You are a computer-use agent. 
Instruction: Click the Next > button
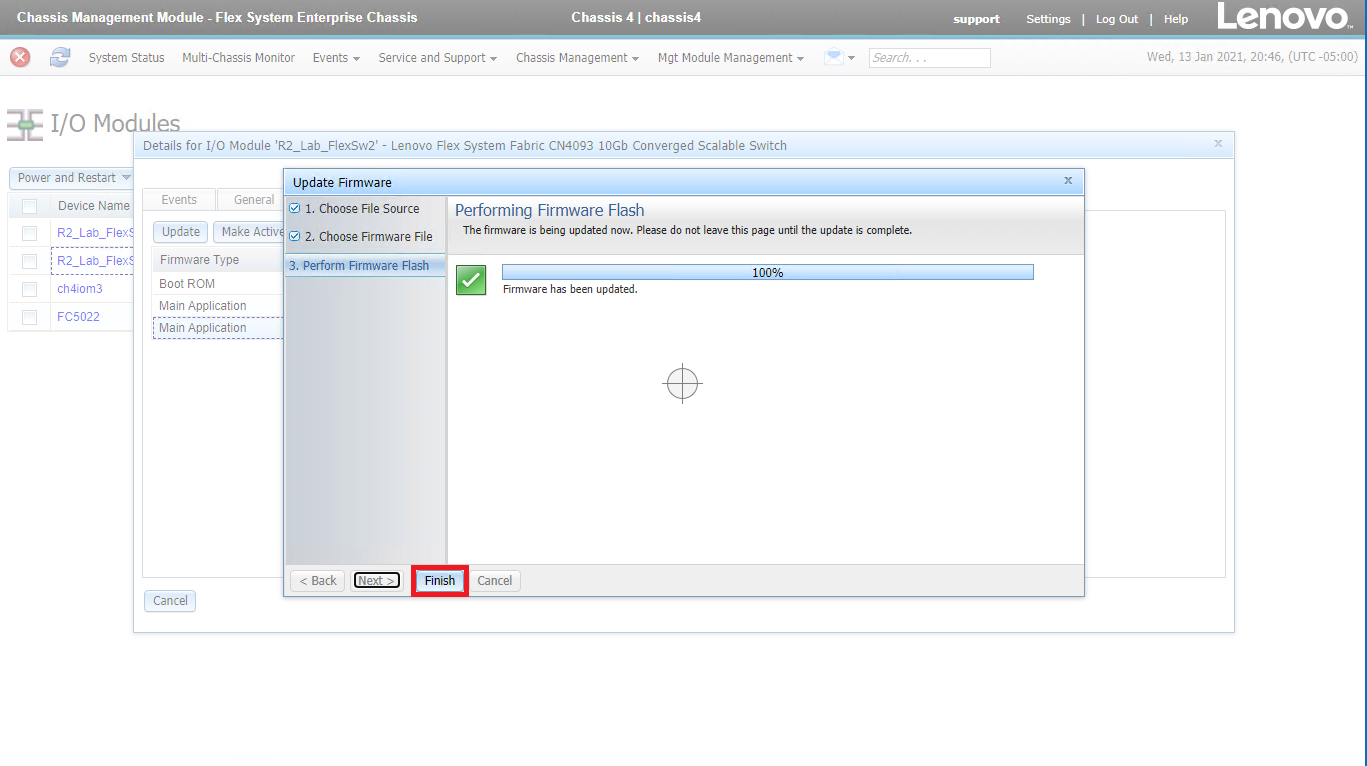click(x=376, y=581)
